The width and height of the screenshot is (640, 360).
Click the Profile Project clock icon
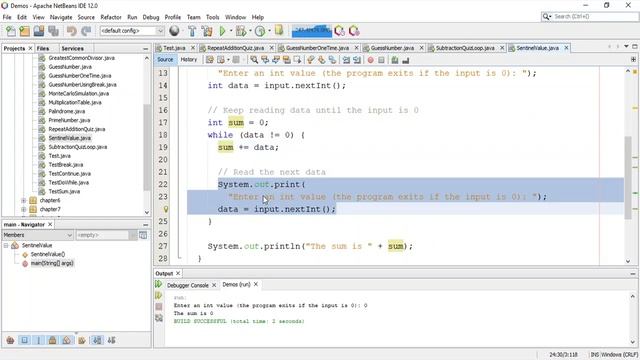coord(260,31)
